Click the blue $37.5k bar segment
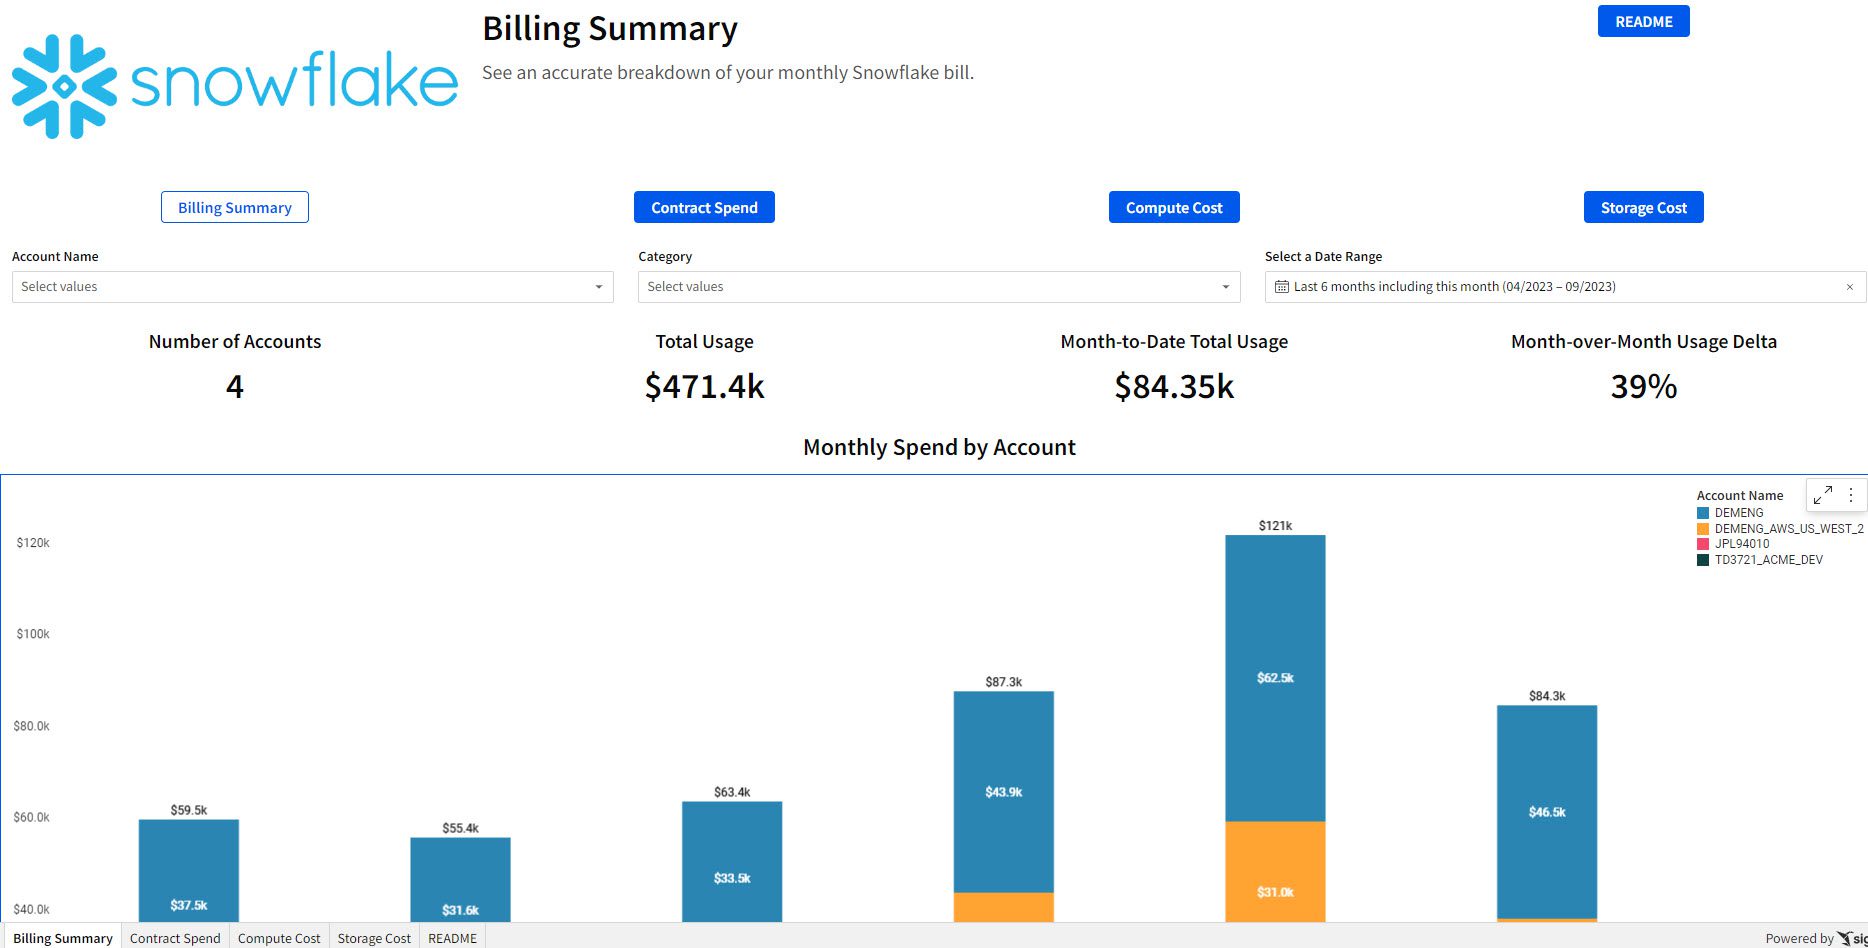Screen dimensions: 1868x948 pos(188,871)
